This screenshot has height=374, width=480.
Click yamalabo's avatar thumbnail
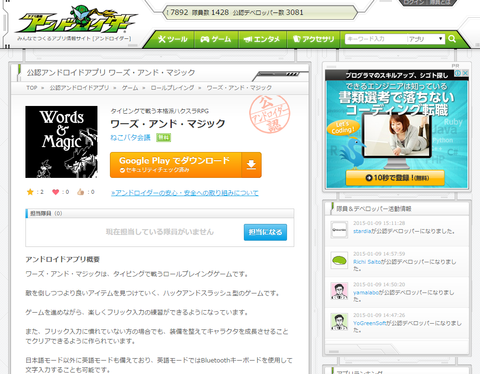point(339,291)
